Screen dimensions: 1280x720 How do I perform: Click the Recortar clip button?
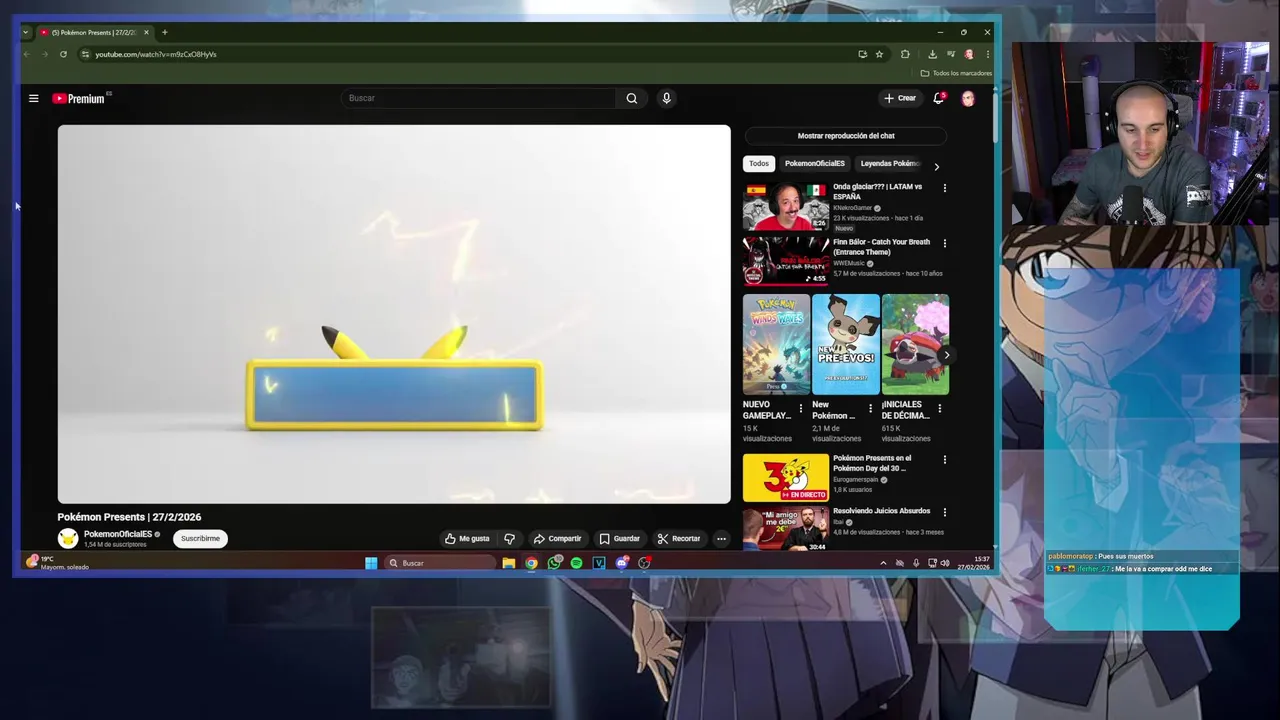(679, 539)
